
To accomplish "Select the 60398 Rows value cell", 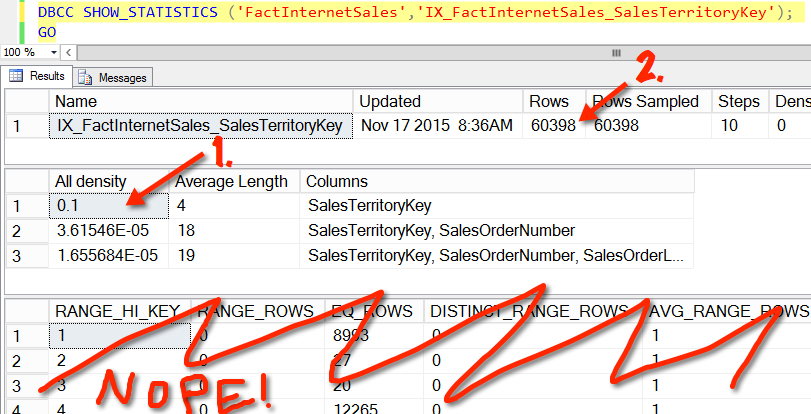I will coord(548,126).
